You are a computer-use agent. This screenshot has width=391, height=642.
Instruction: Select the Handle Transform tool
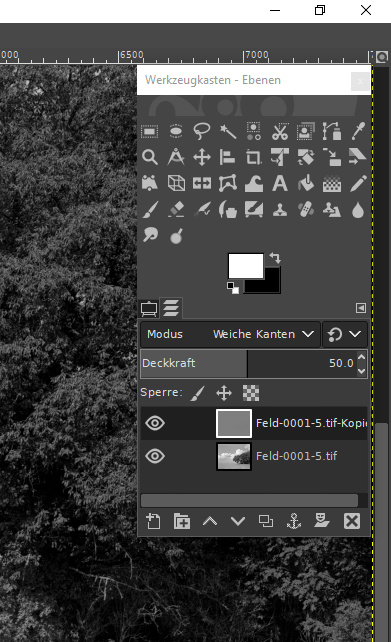click(149, 183)
